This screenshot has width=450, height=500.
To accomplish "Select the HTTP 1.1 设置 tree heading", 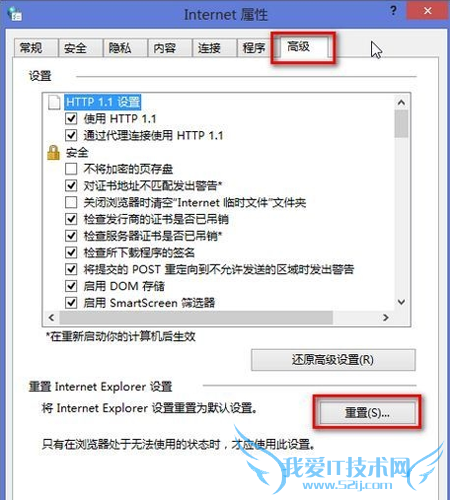I will pos(103,102).
